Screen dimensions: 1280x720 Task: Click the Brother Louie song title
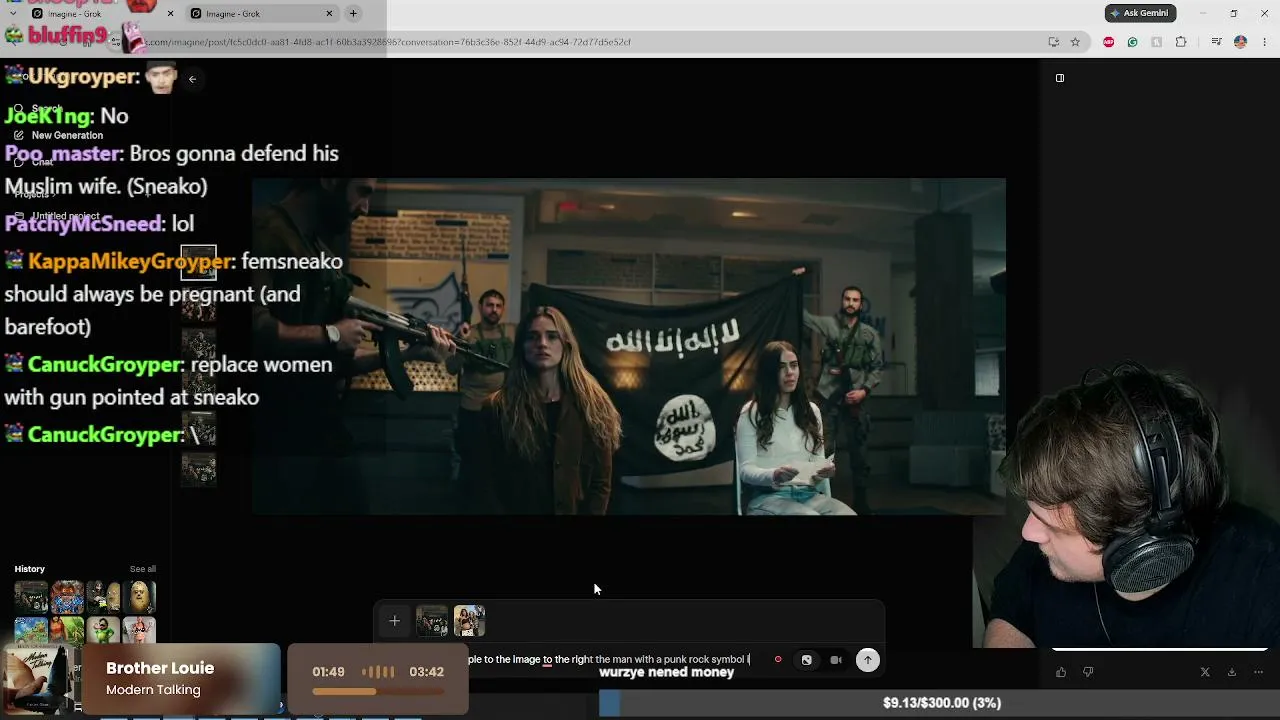[x=160, y=668]
